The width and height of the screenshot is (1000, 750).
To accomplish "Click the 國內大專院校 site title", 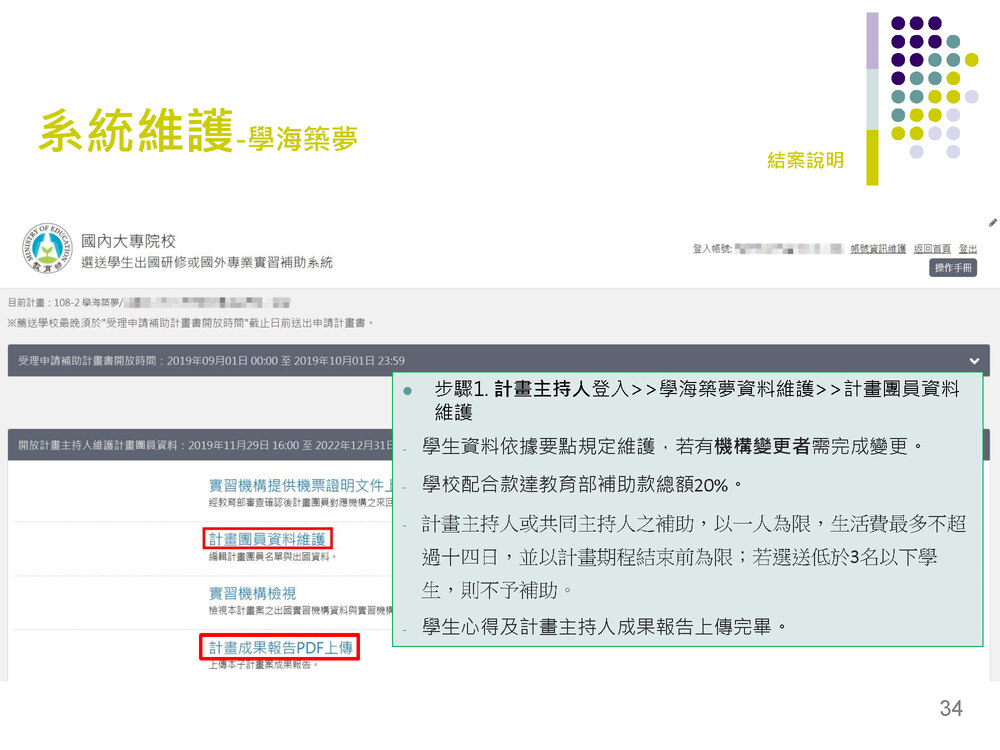I will tap(128, 241).
